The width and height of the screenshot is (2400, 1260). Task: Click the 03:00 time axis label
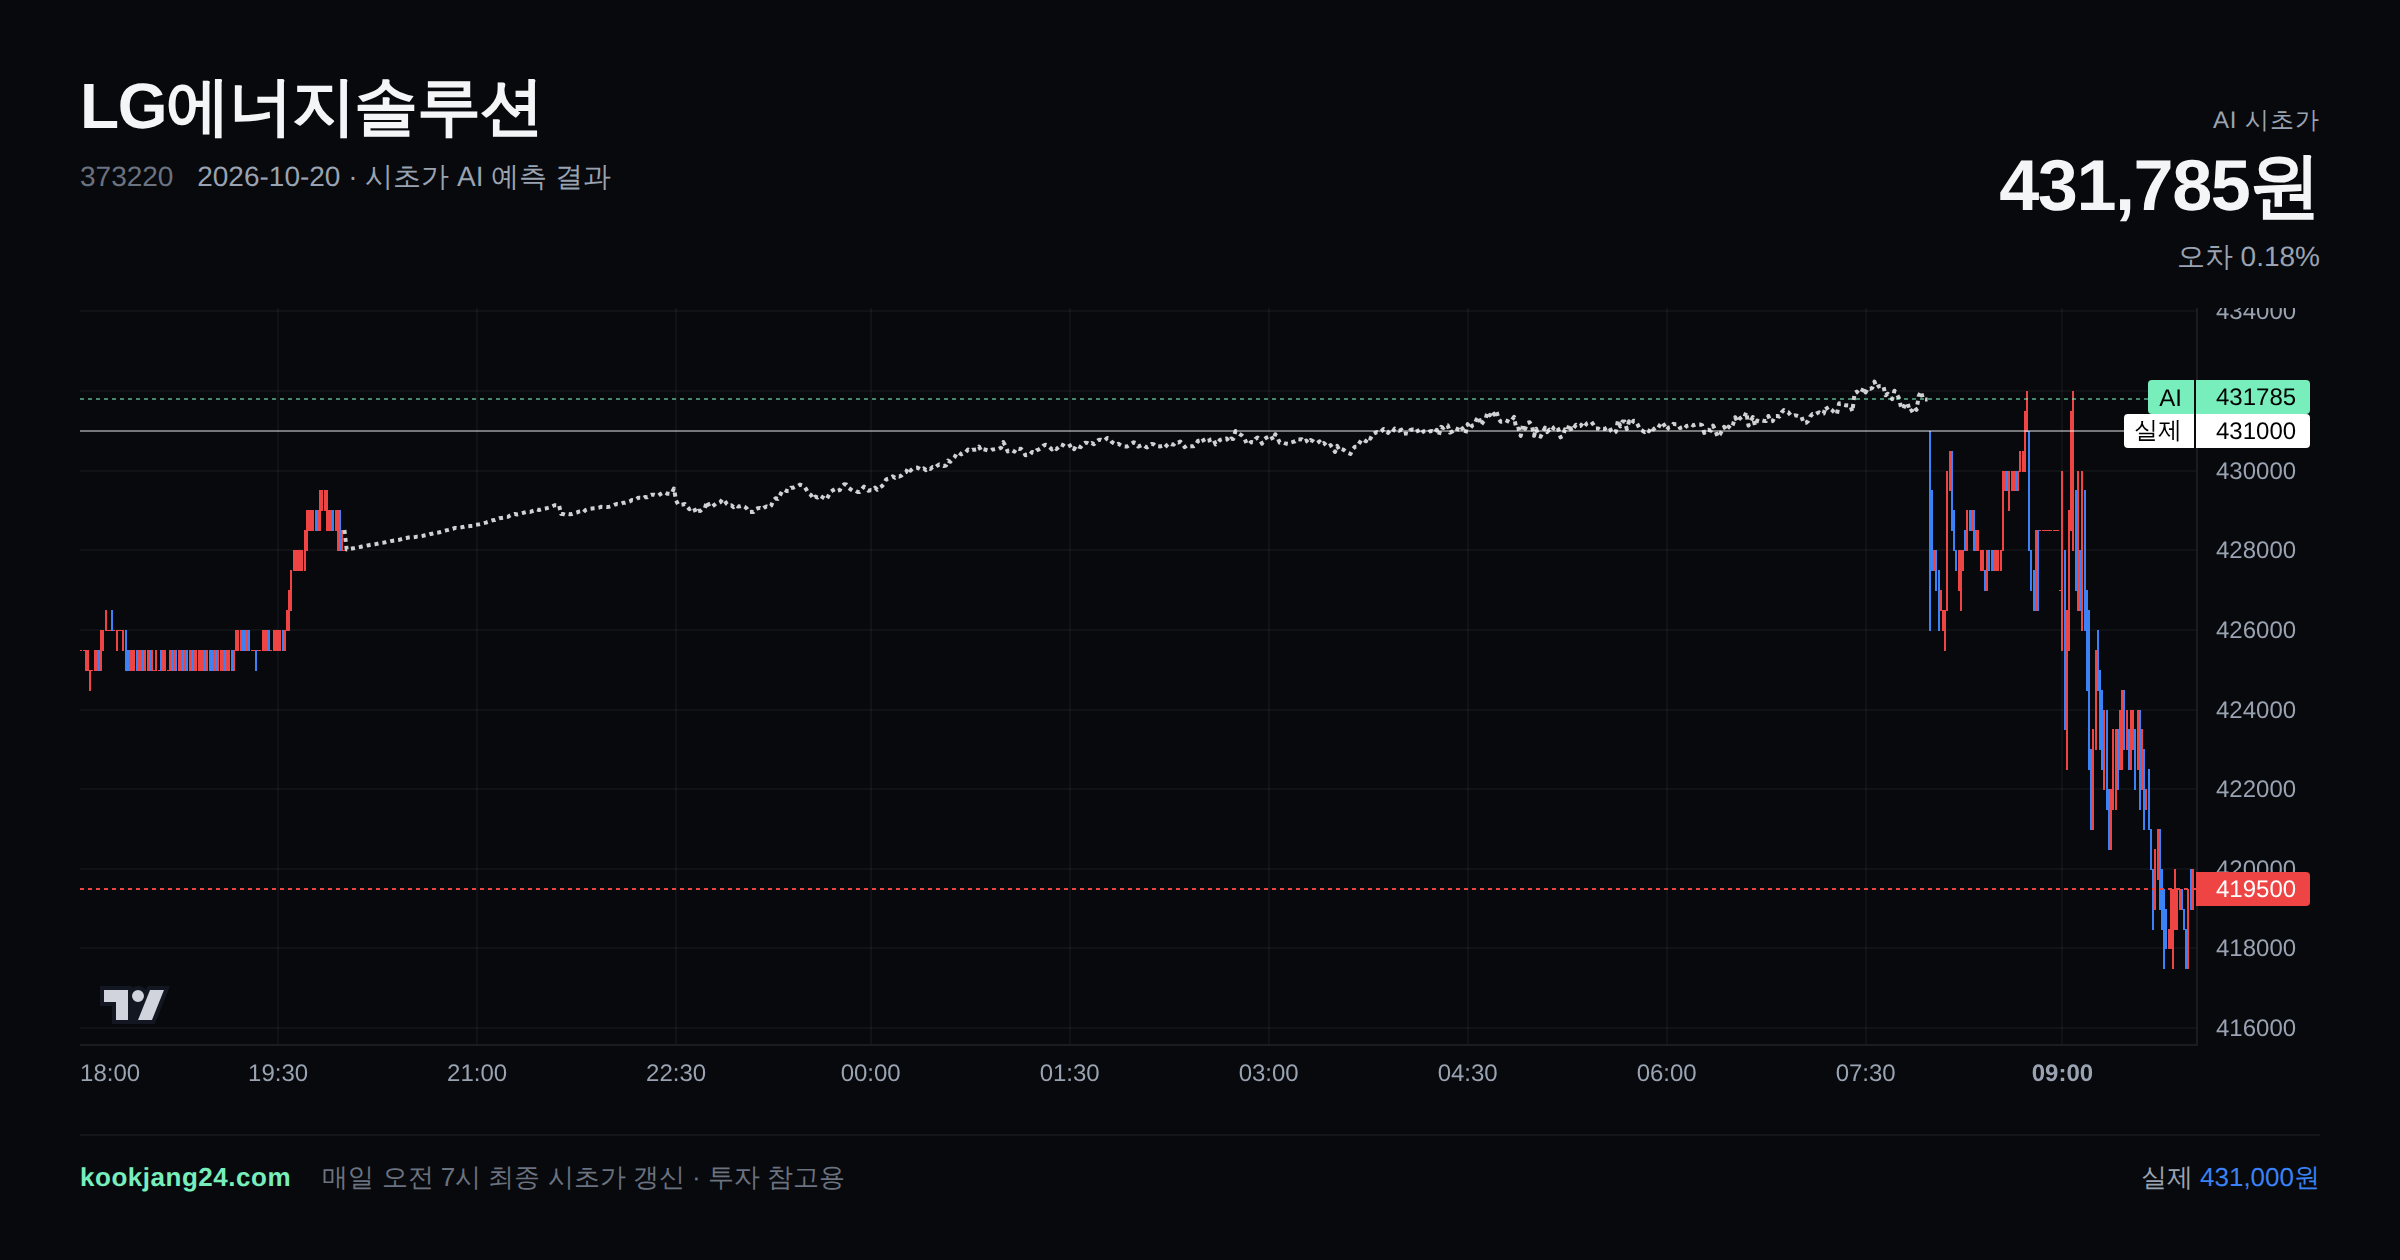(x=1268, y=1073)
